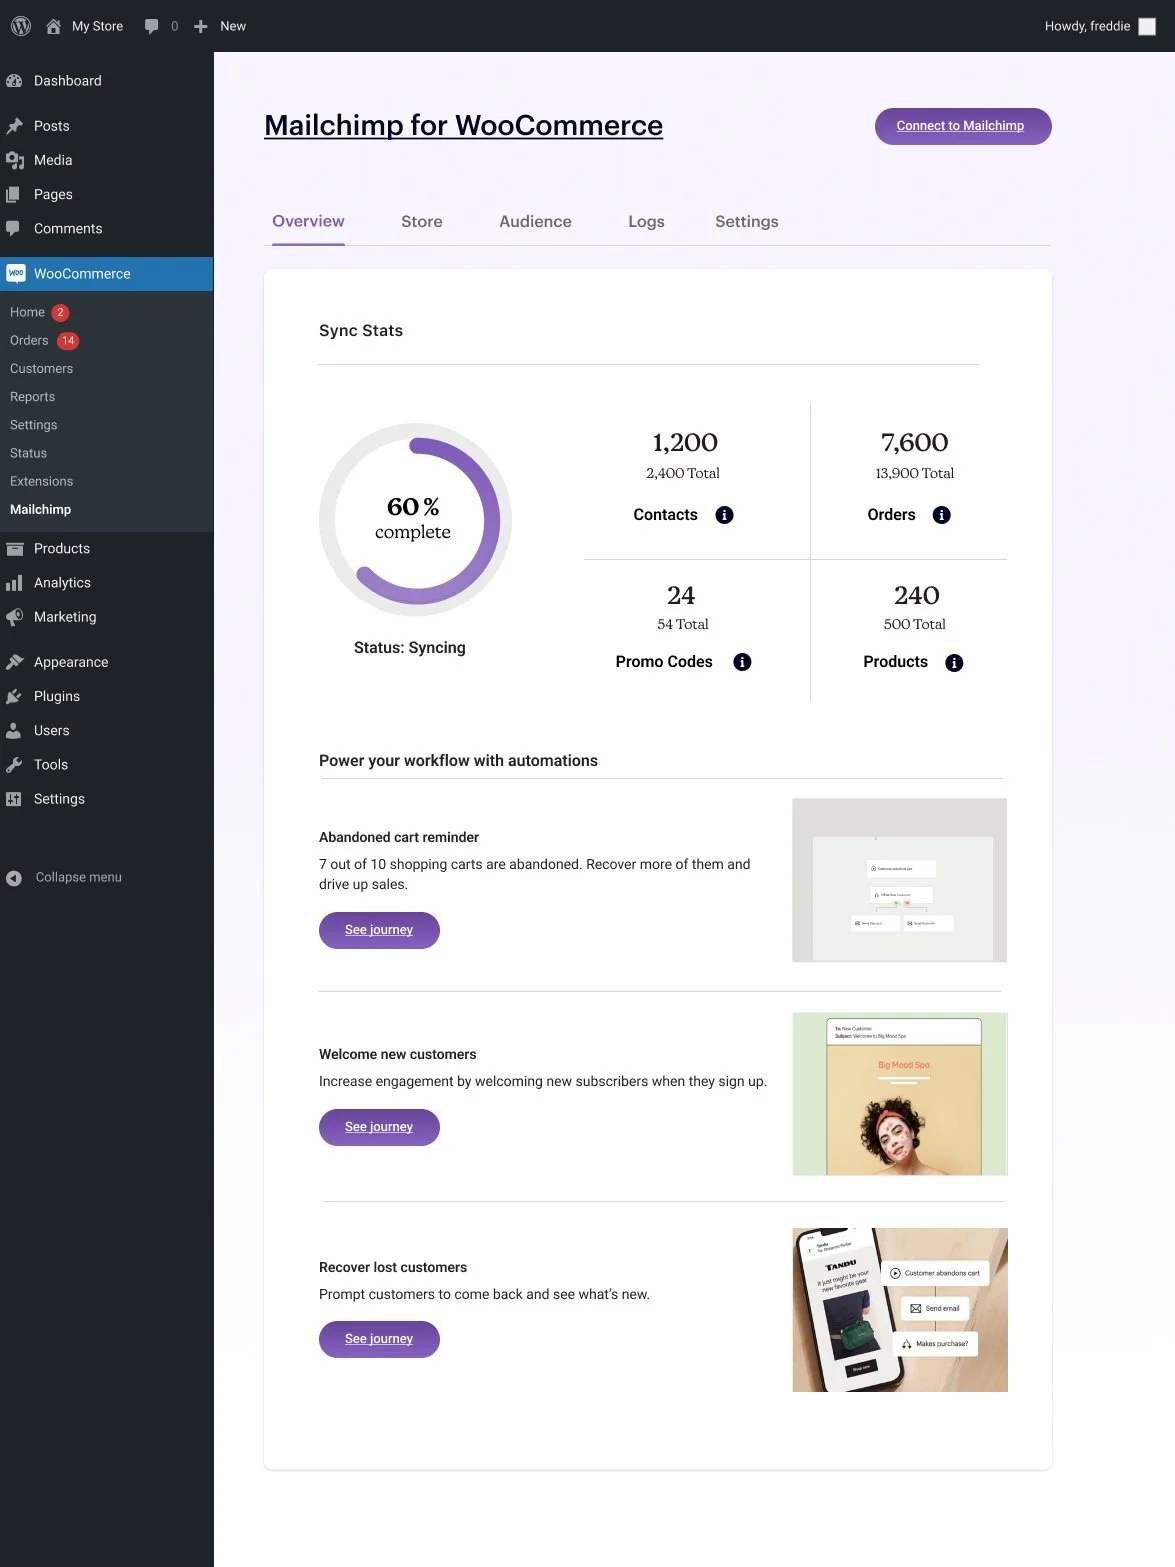This screenshot has width=1175, height=1567.
Task: Click the Appearance paintbrush icon
Action: tap(14, 662)
